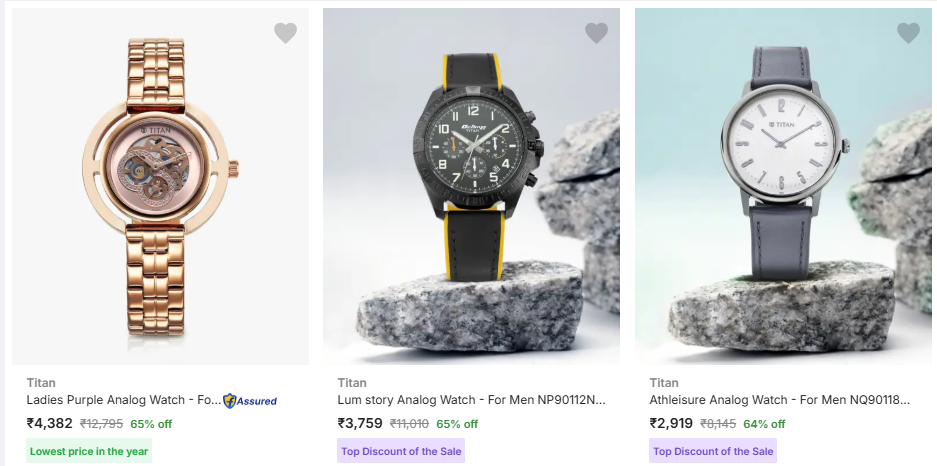Open the rose gold Titan watch image
The width and height of the screenshot is (937, 466).
tap(160, 190)
